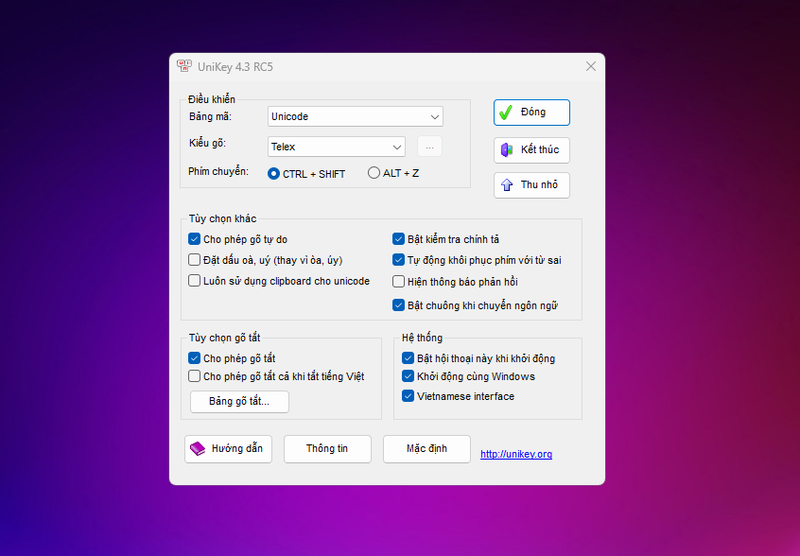Click the Điều khiển group title

point(212,99)
